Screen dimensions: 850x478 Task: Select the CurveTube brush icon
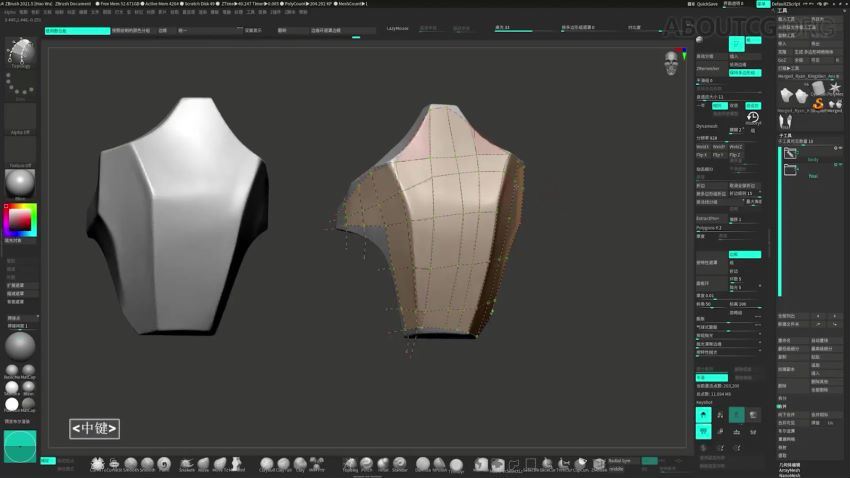coord(97,464)
